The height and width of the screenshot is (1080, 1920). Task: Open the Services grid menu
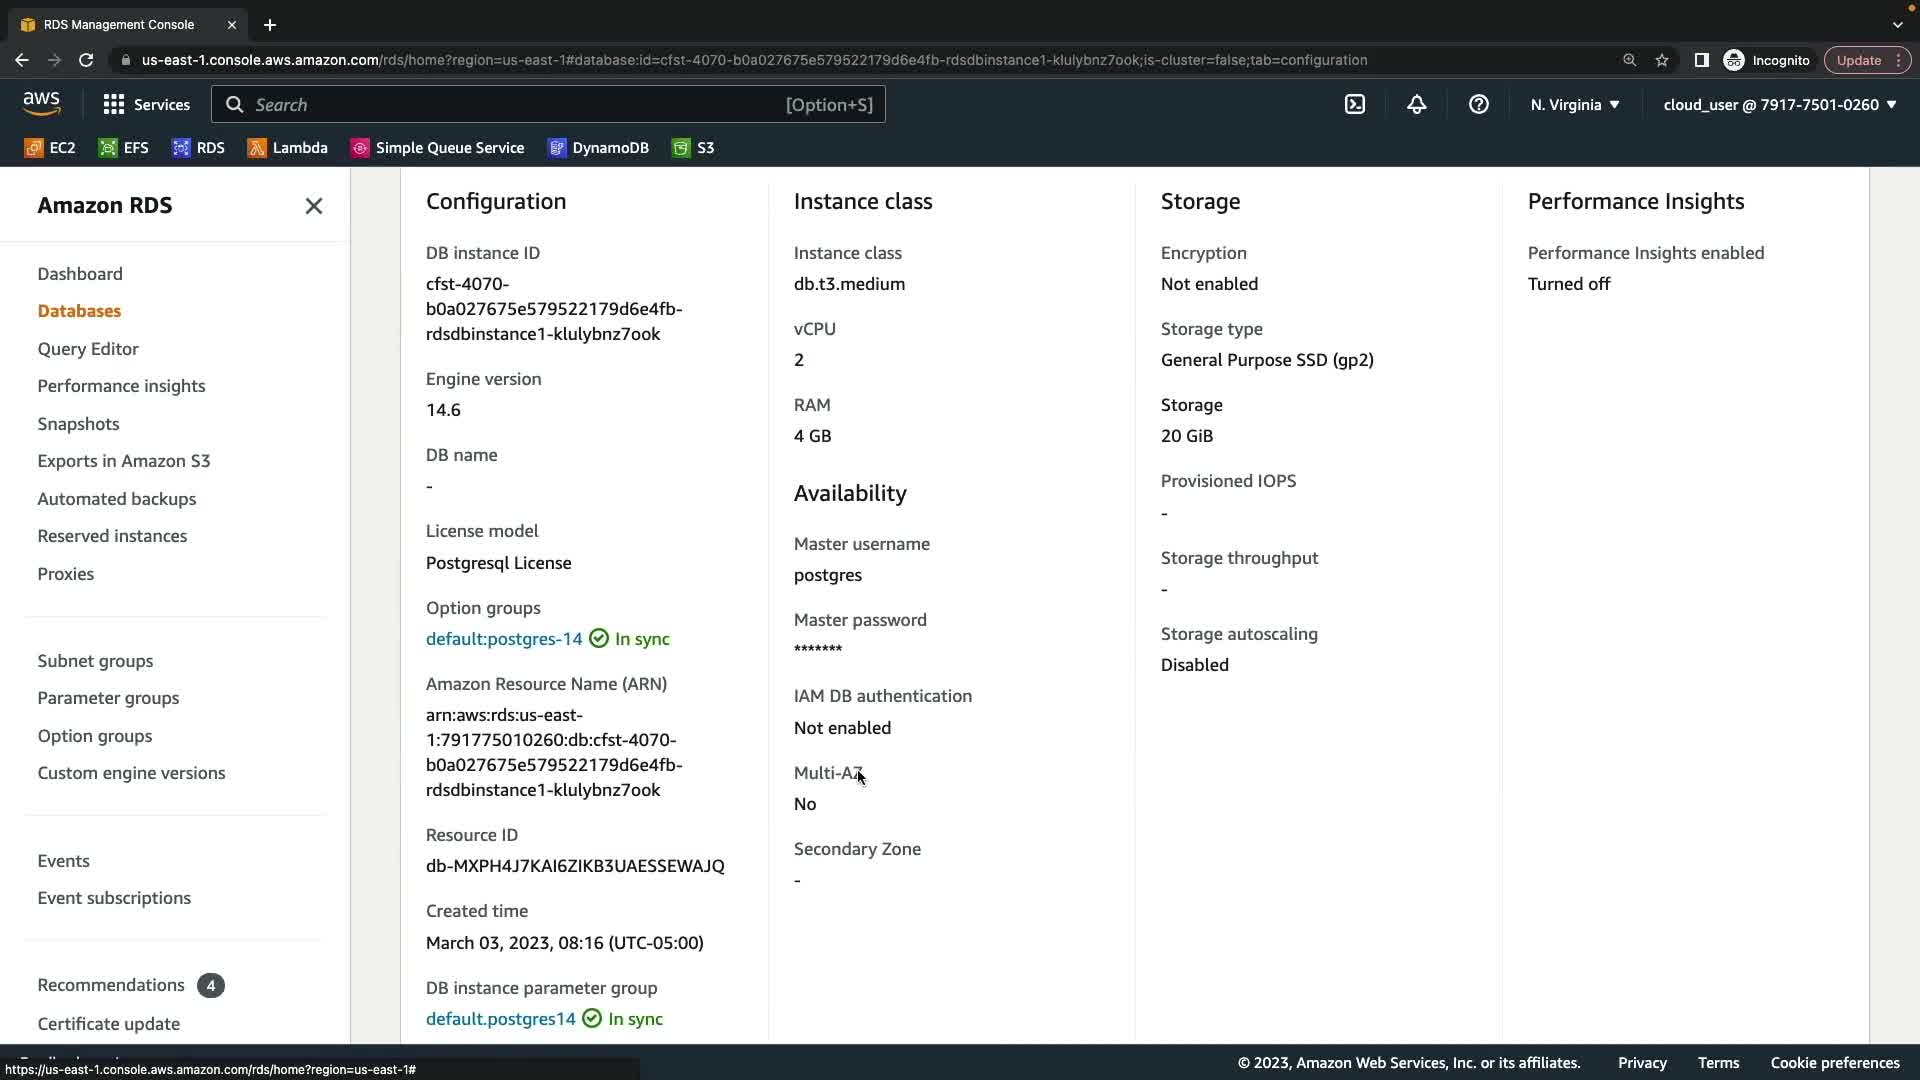click(x=146, y=104)
